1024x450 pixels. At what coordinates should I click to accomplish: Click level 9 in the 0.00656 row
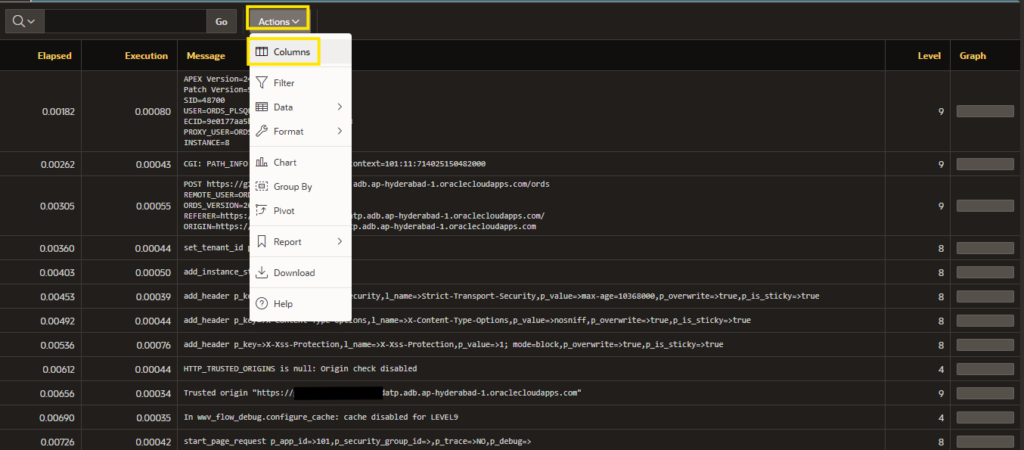[941, 393]
